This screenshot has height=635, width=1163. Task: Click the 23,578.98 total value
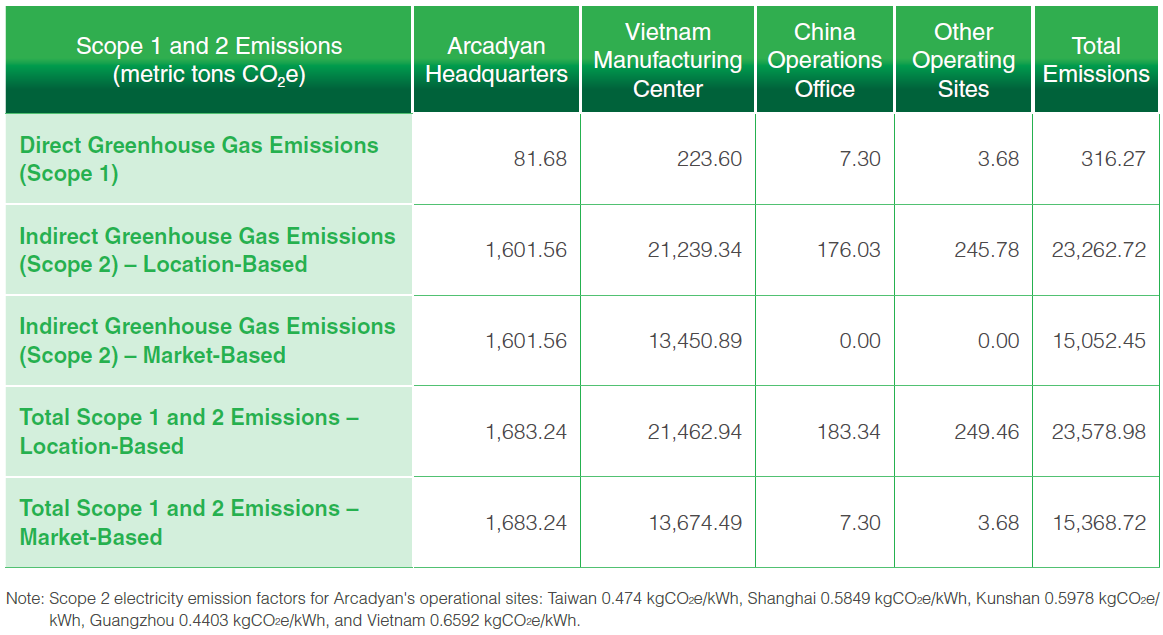1098,432
